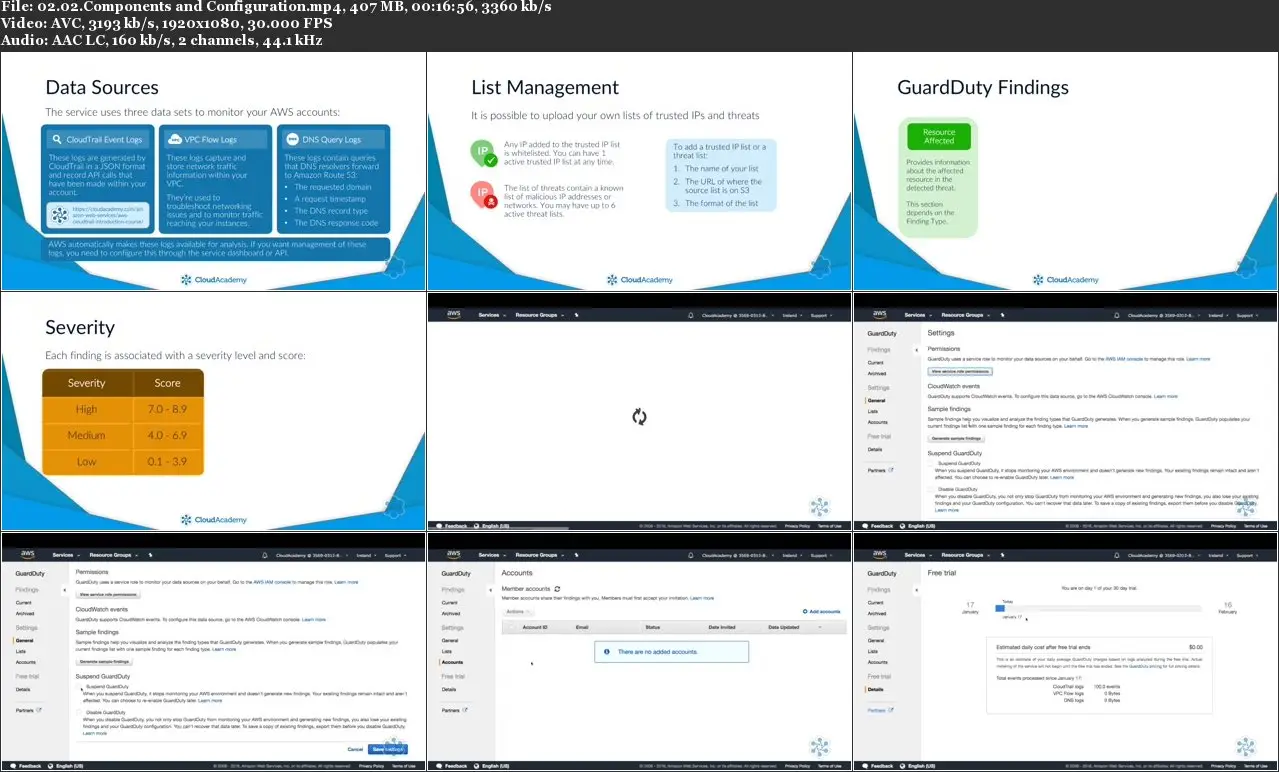Click Generate sample findings in thumbnail with Save button
This screenshot has width=1279, height=772.
pyautogui.click(x=104, y=662)
